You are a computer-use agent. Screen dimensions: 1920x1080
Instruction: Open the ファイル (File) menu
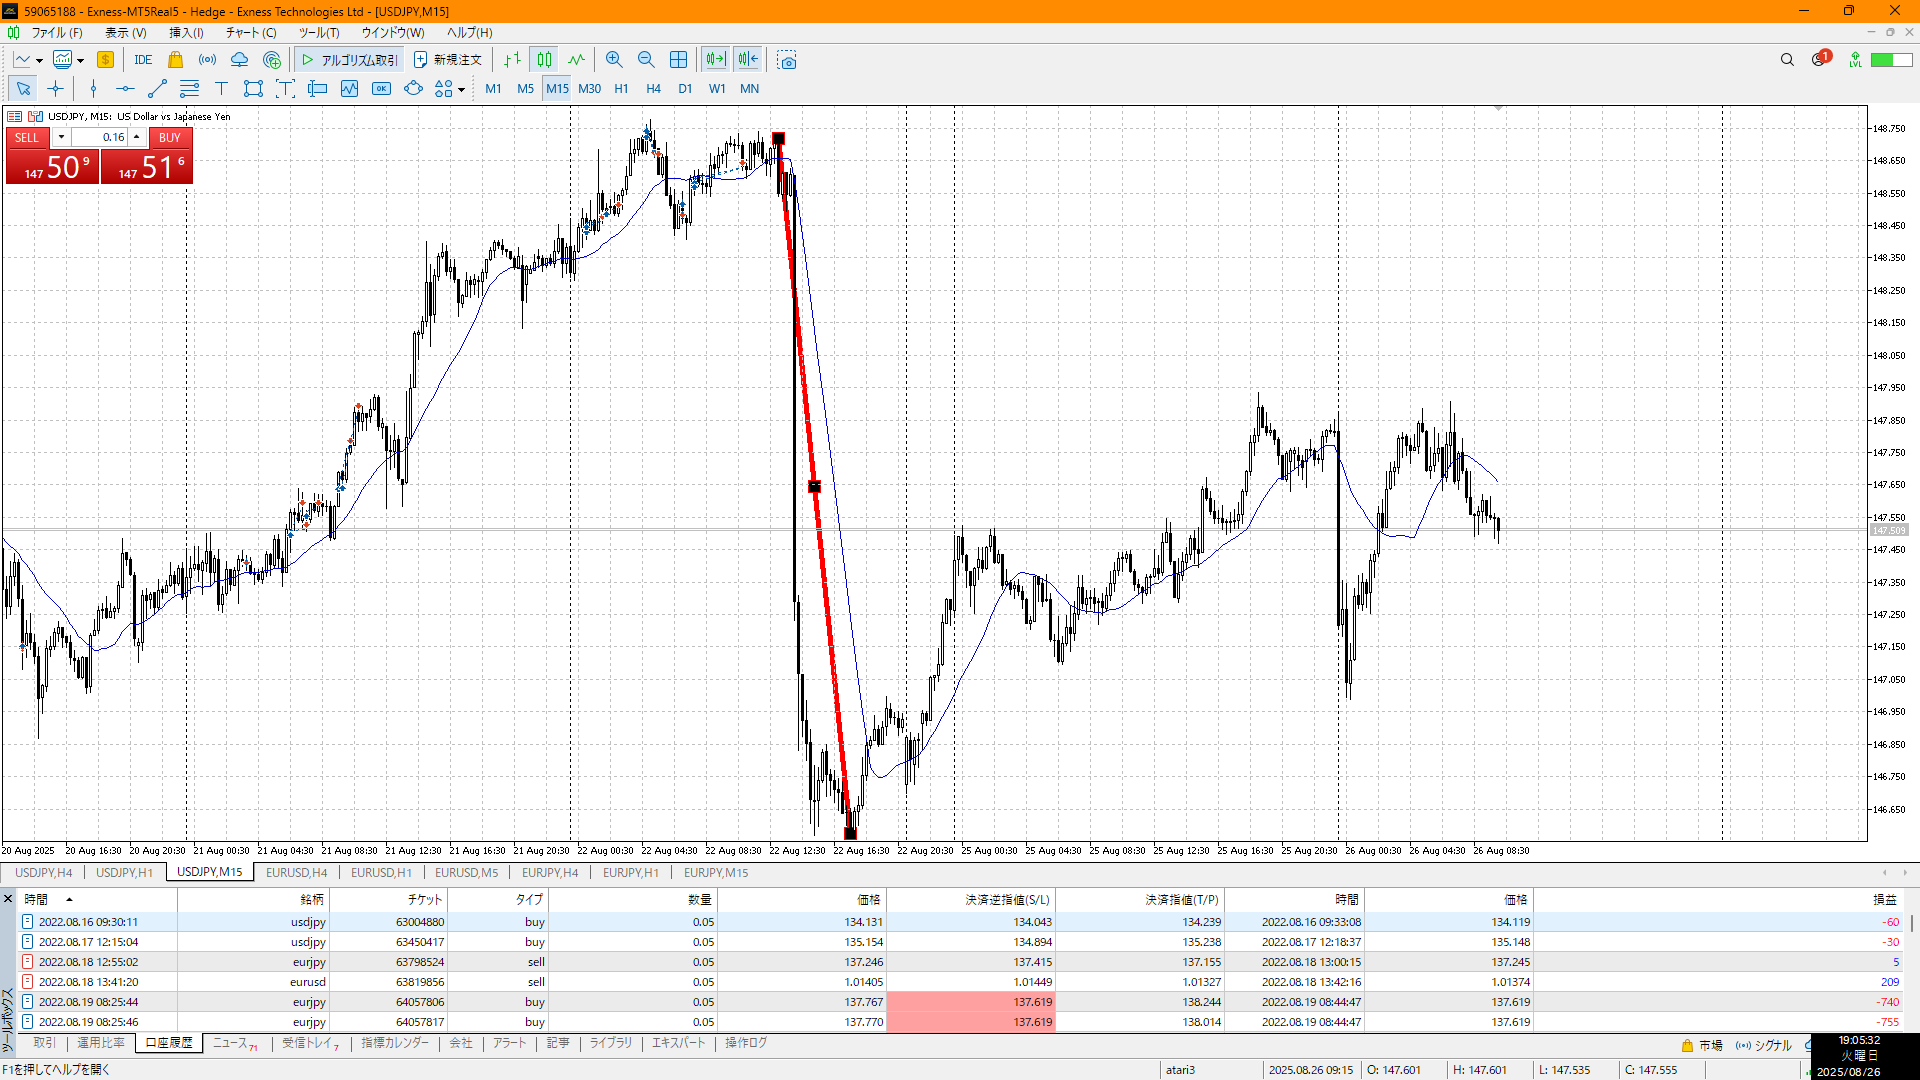pyautogui.click(x=57, y=33)
